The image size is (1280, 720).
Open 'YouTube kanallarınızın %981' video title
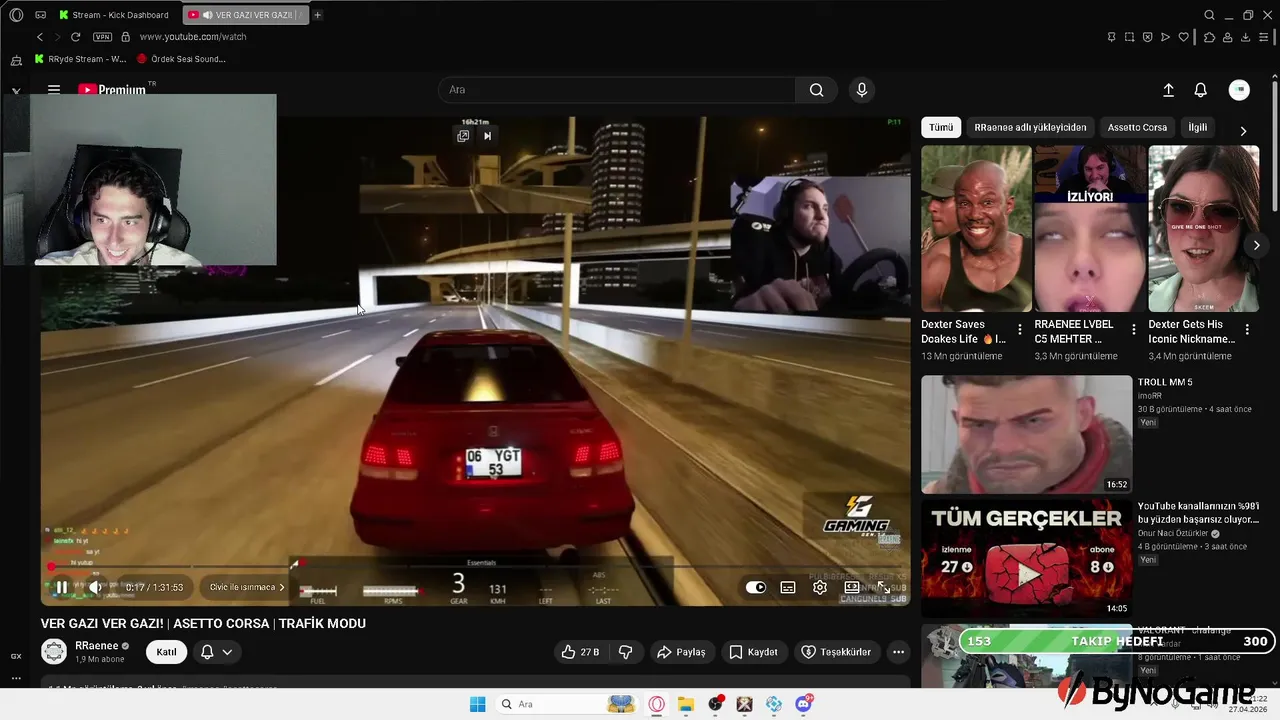point(1198,512)
